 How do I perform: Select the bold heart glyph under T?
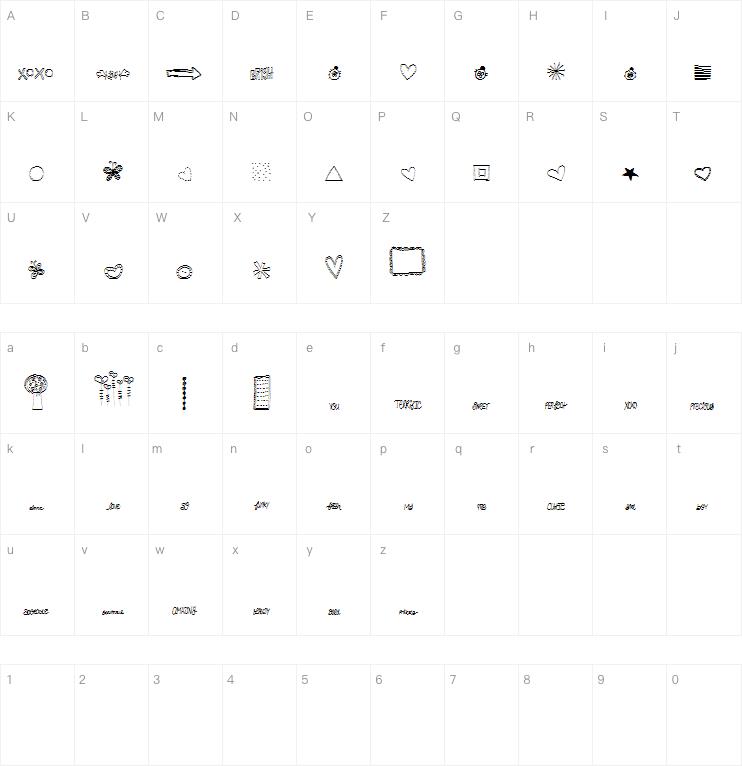pos(702,173)
